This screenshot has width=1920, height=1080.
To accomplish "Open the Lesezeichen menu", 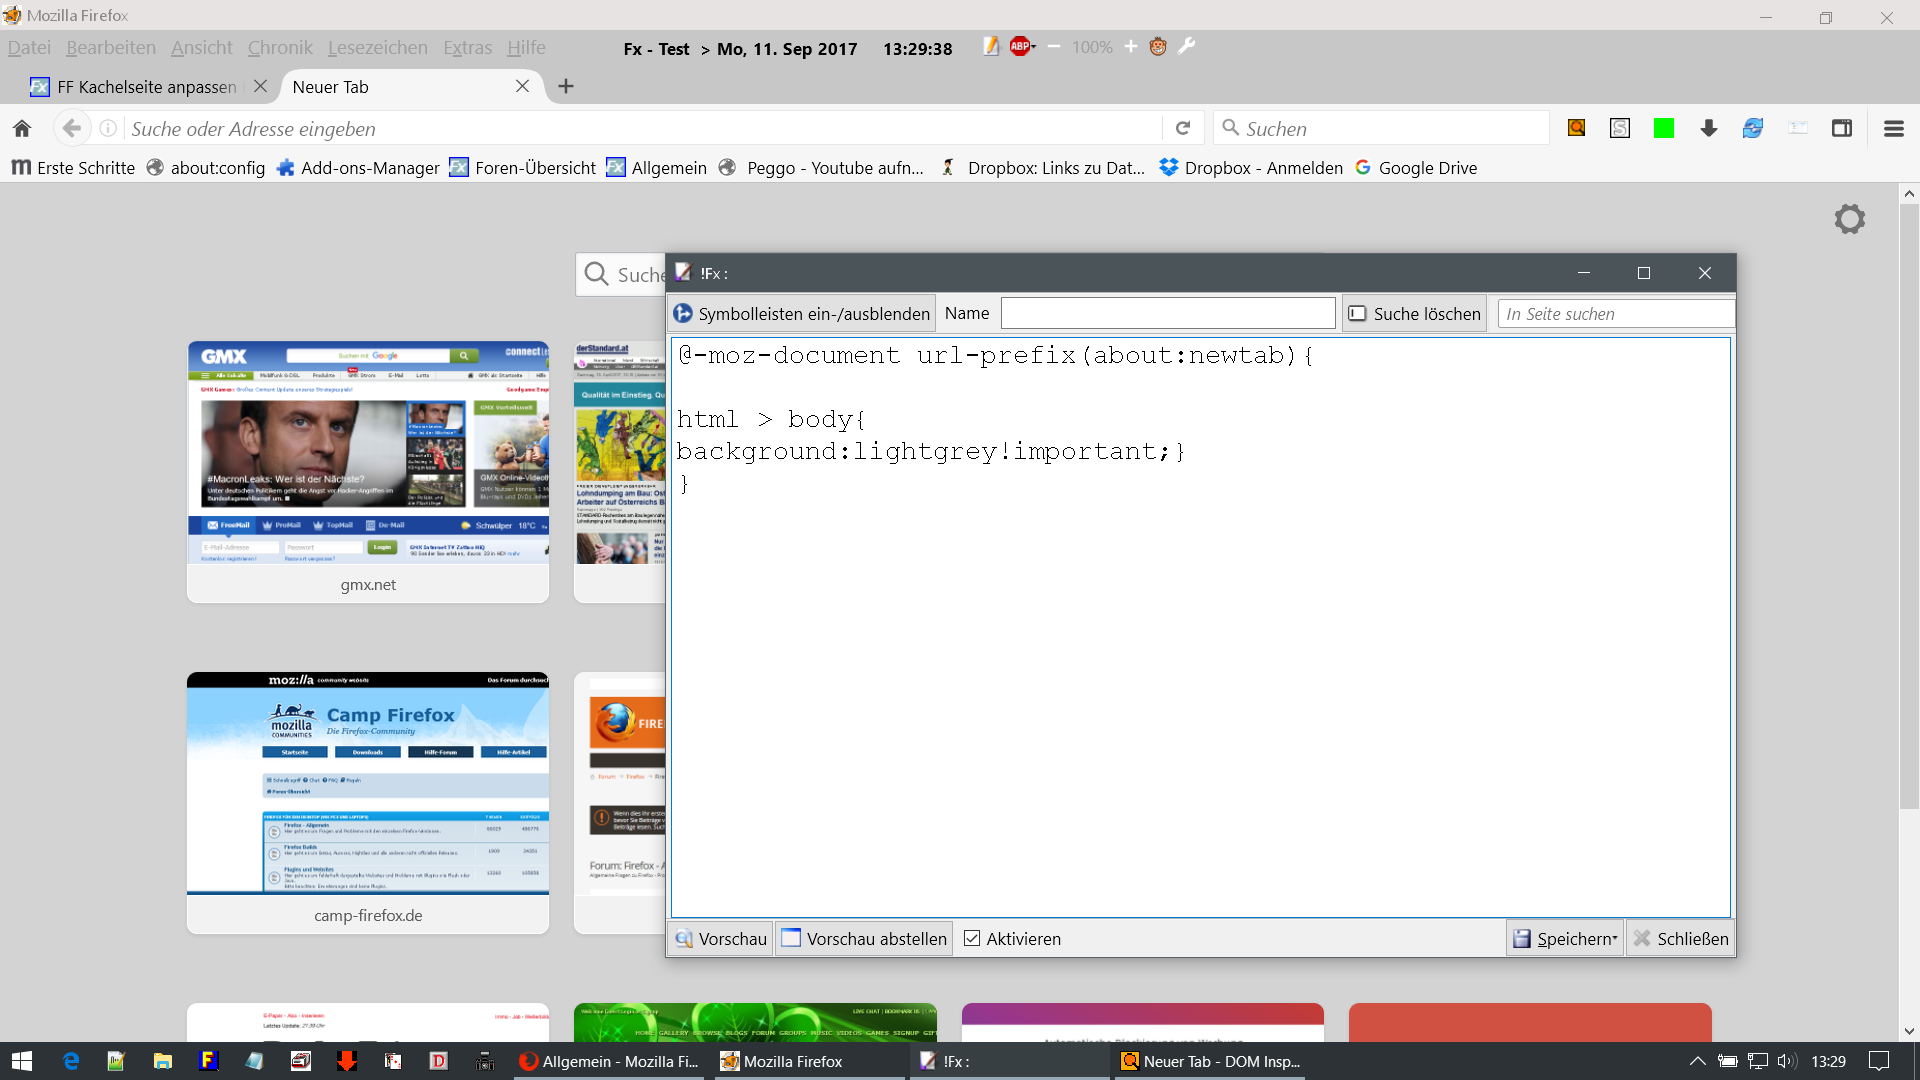I will pos(377,48).
